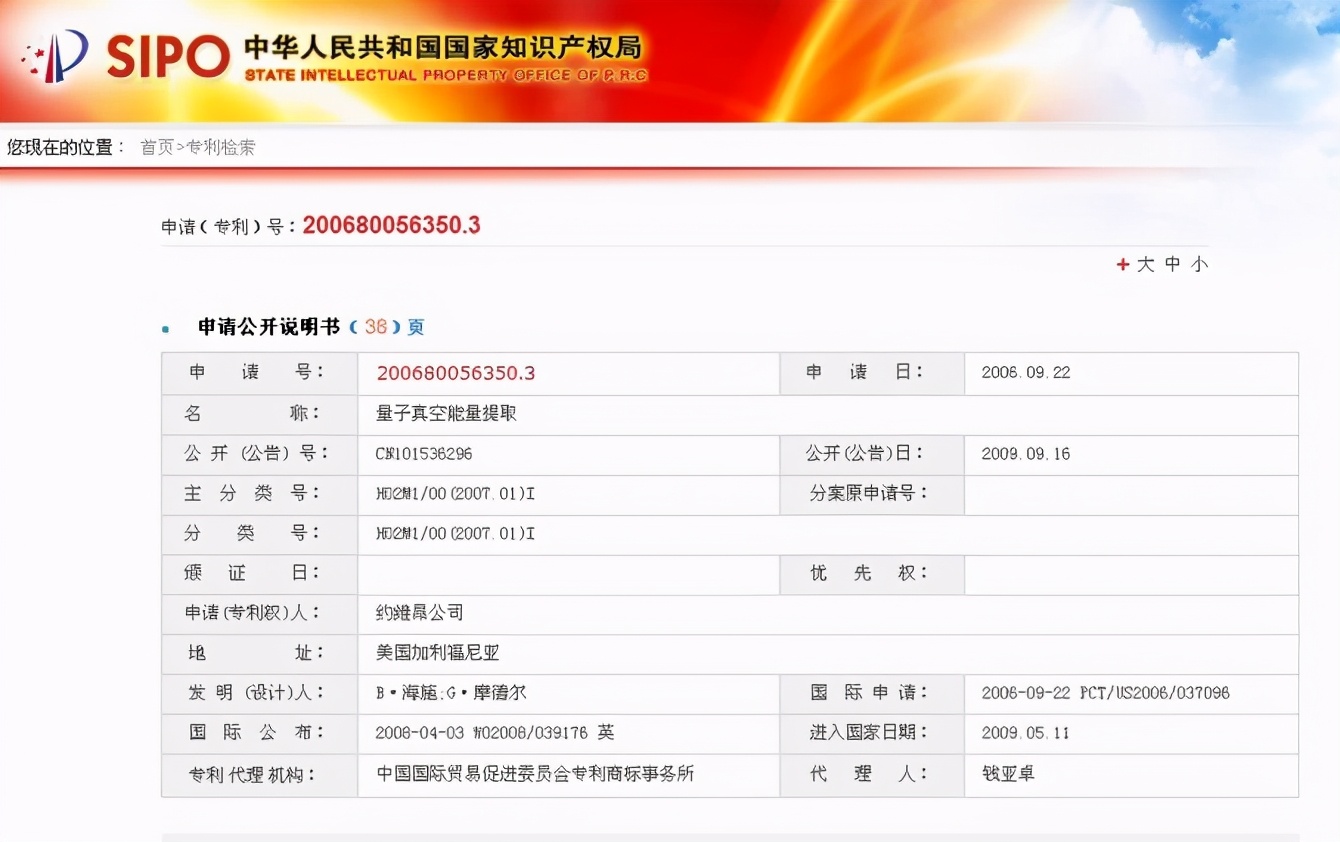This screenshot has width=1340, height=842.
Task: Click the applicant name 约维昂公司
Action: pyautogui.click(x=419, y=613)
